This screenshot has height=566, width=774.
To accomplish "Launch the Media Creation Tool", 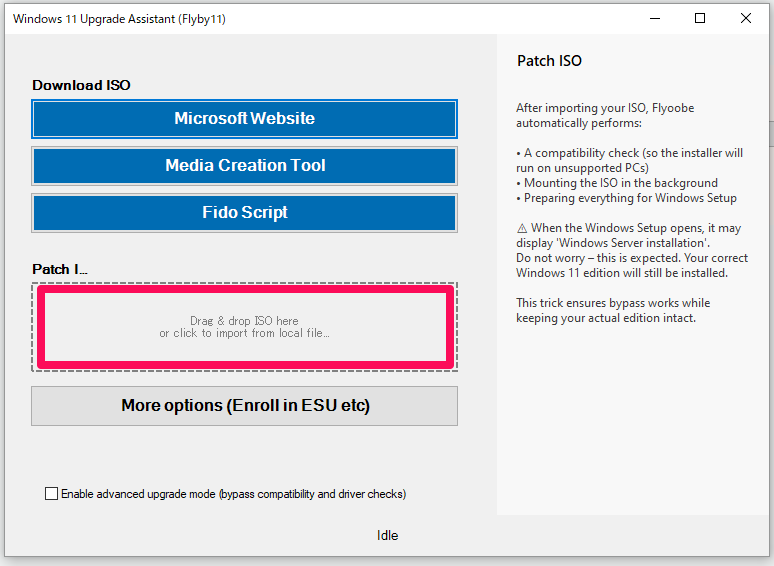I will pyautogui.click(x=245, y=165).
